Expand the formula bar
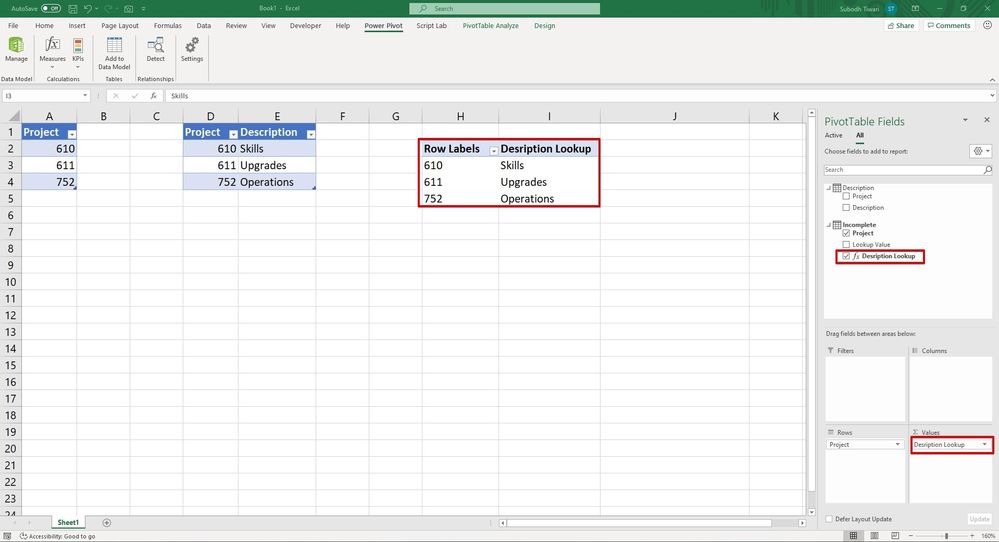The image size is (999, 542). coord(992,96)
